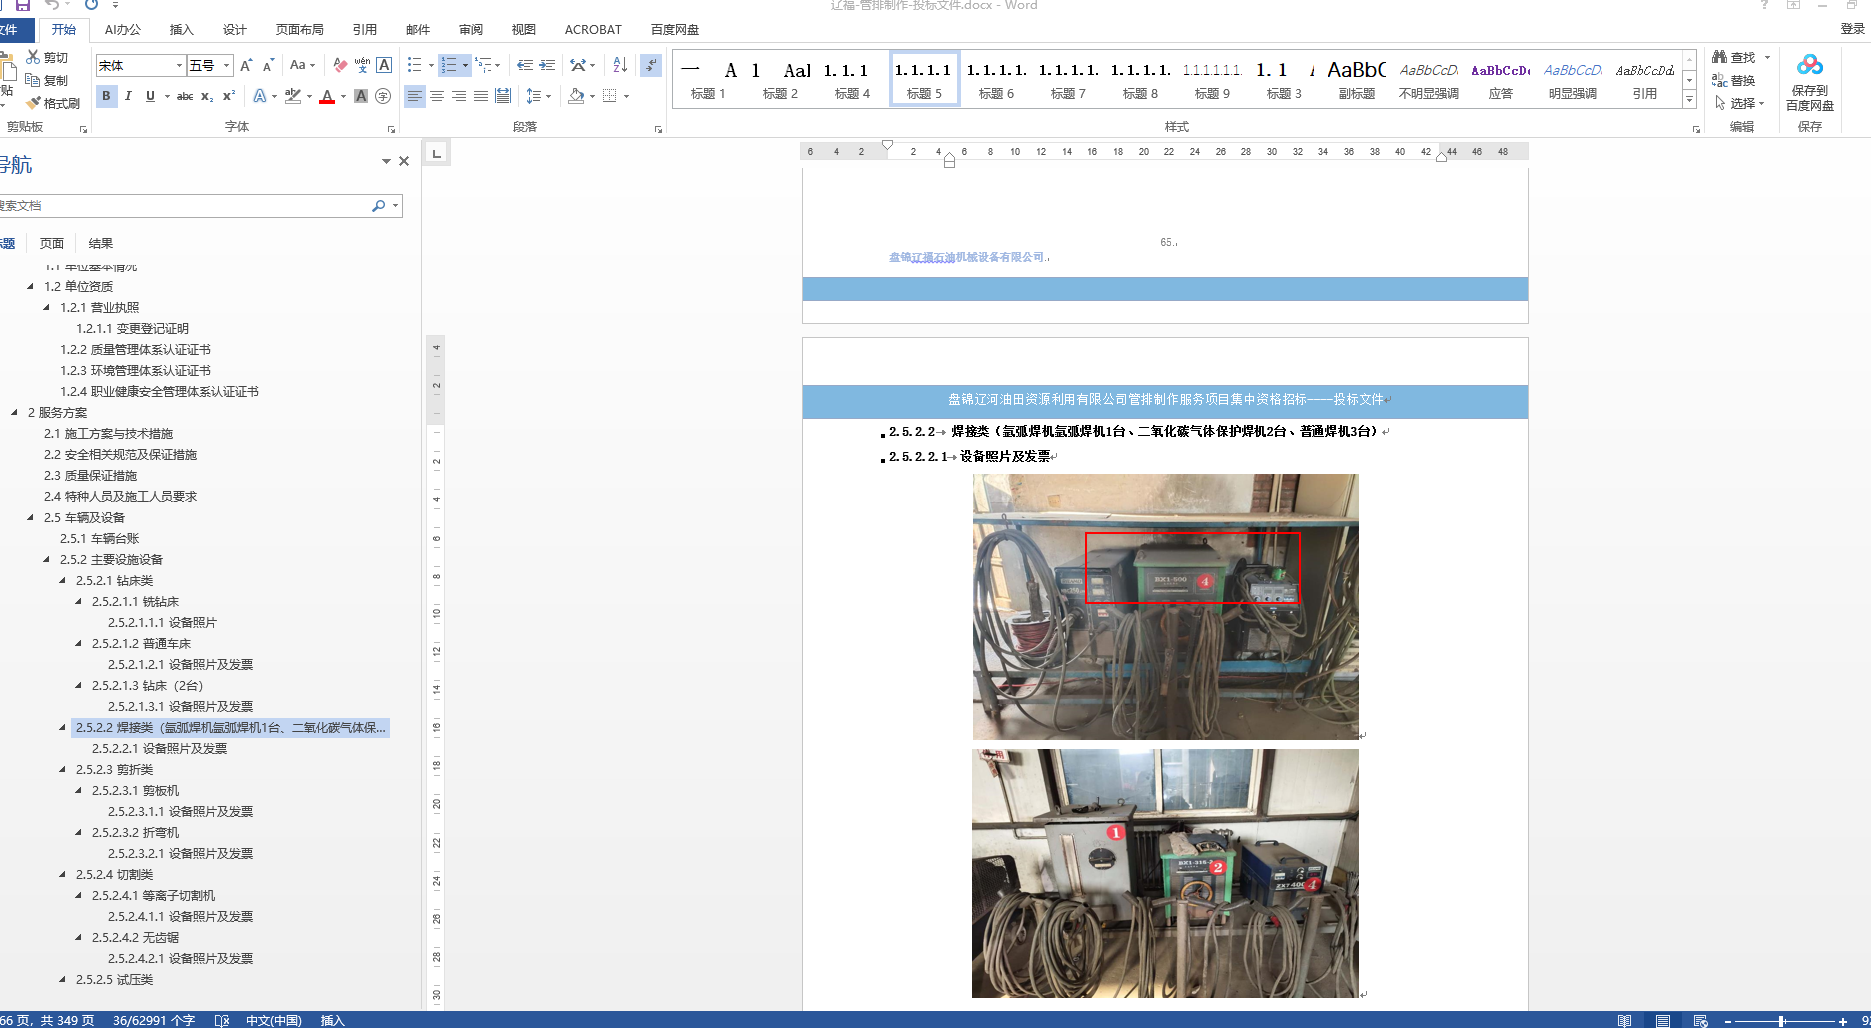The image size is (1871, 1028).
Task: Switch to Read Mode view in status bar
Action: click(x=1625, y=1020)
